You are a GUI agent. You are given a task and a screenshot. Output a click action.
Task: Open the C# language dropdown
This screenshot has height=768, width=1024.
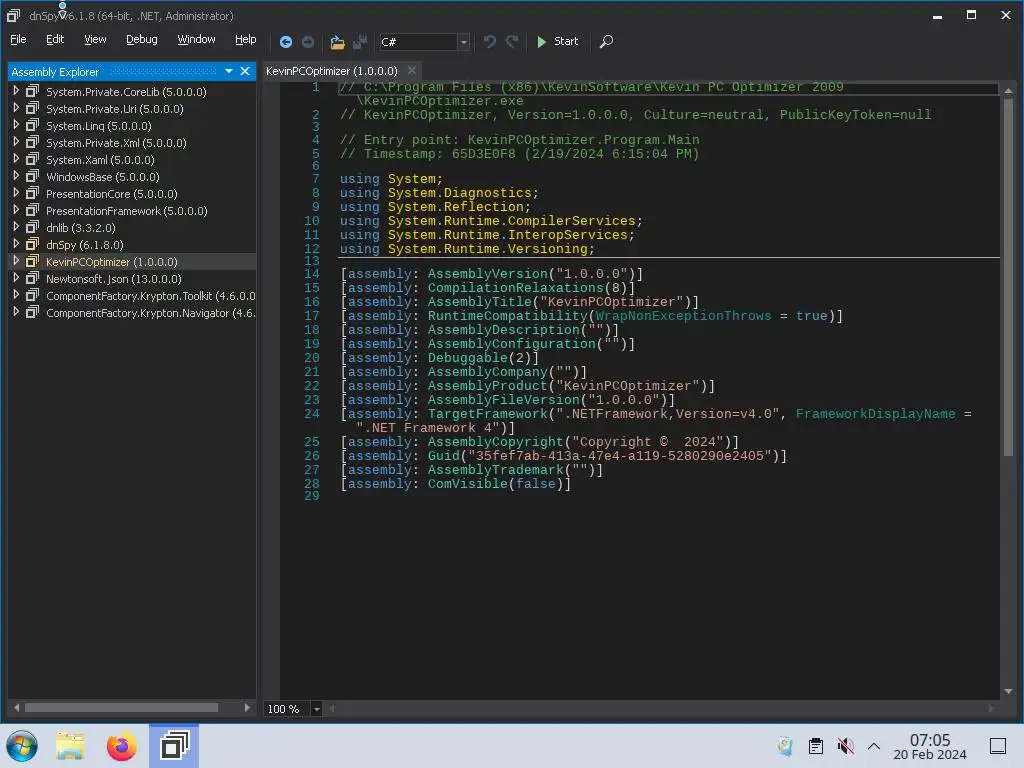point(464,42)
